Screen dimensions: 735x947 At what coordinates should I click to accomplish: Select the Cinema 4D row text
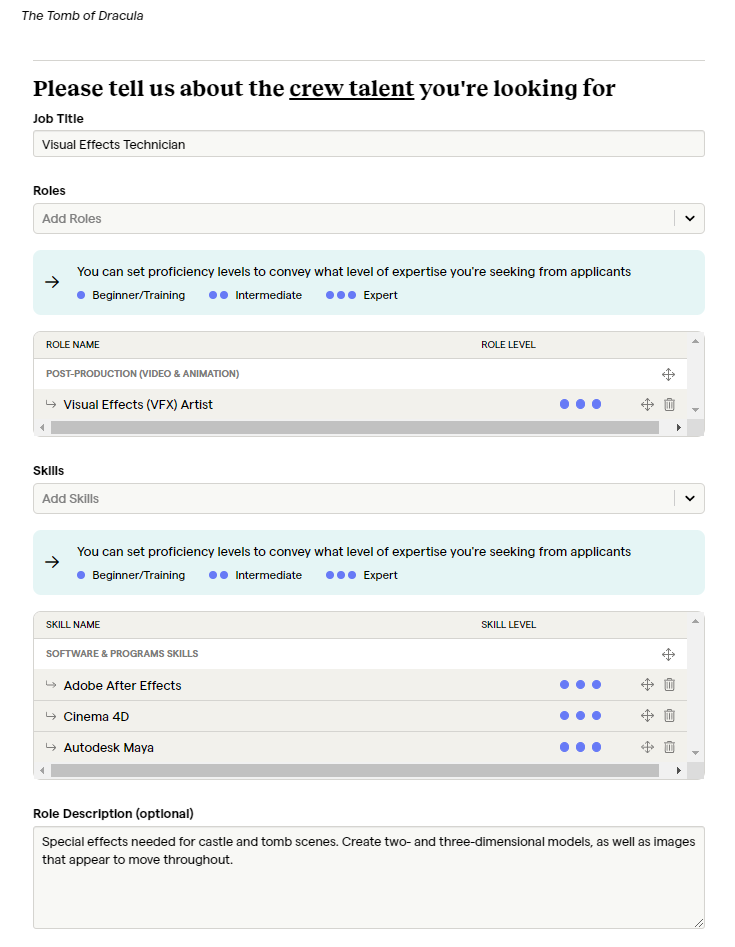[x=96, y=717]
